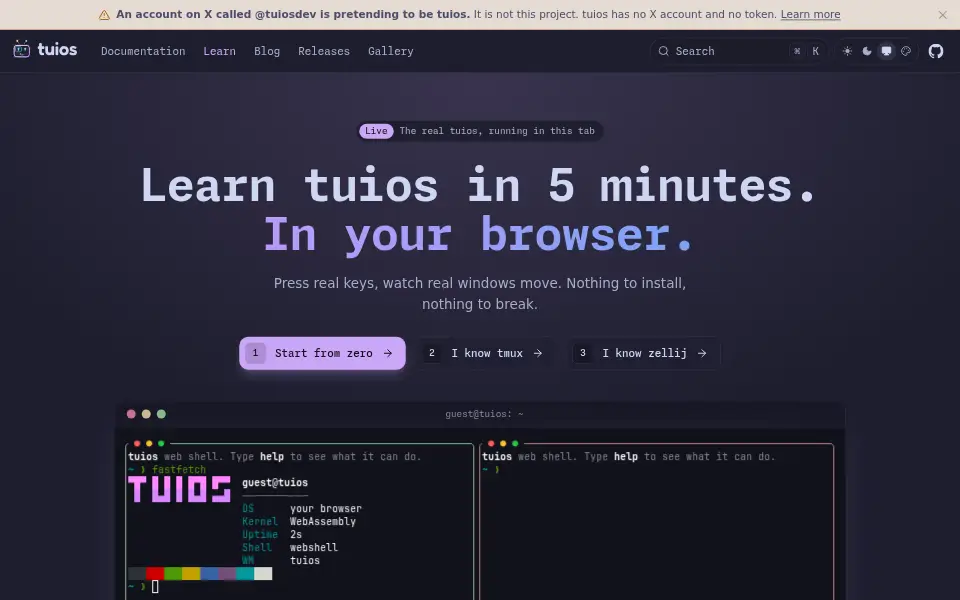Screen dimensions: 960x600
Task: Click yellow dot on outer terminal titlebar
Action: pyautogui.click(x=146, y=414)
